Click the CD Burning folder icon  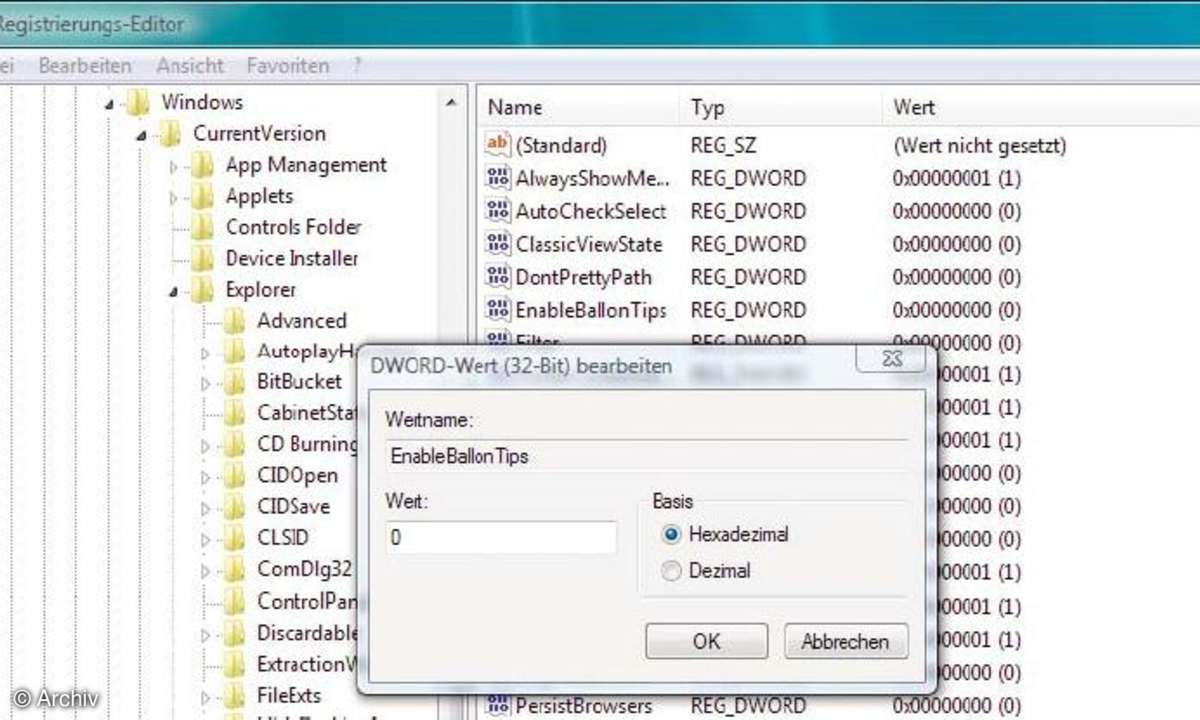(234, 444)
